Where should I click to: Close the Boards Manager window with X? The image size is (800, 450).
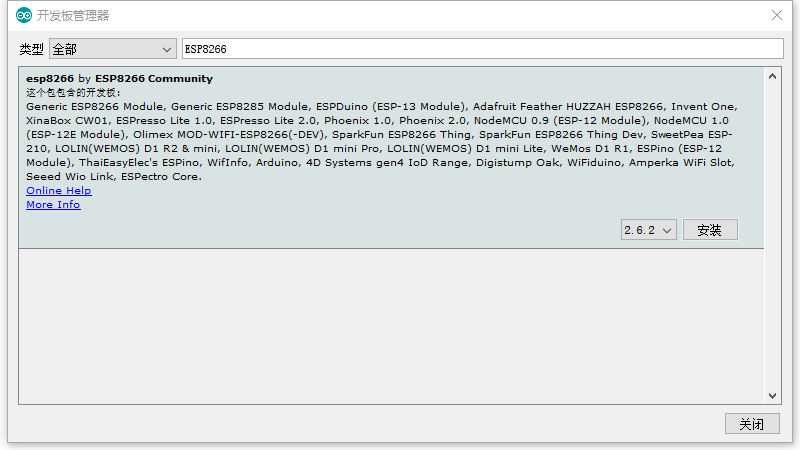pos(777,15)
